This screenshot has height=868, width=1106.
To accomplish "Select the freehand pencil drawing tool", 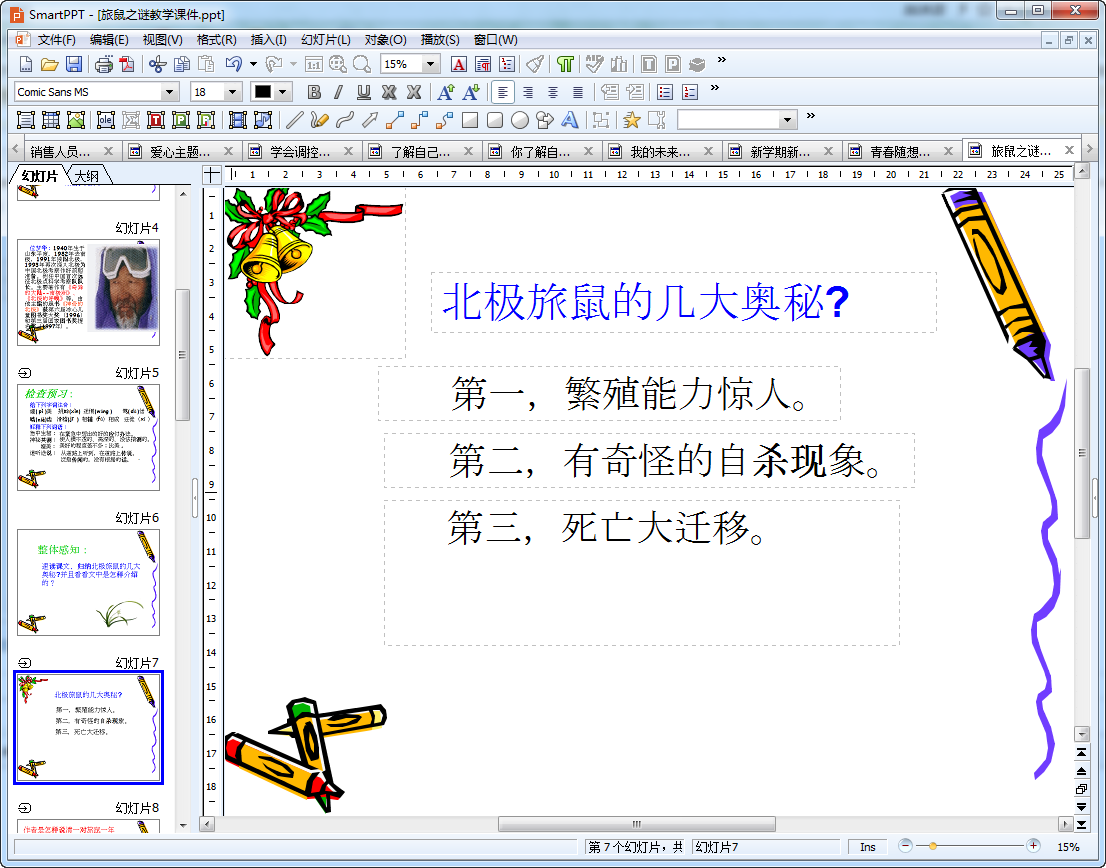I will click(x=319, y=120).
